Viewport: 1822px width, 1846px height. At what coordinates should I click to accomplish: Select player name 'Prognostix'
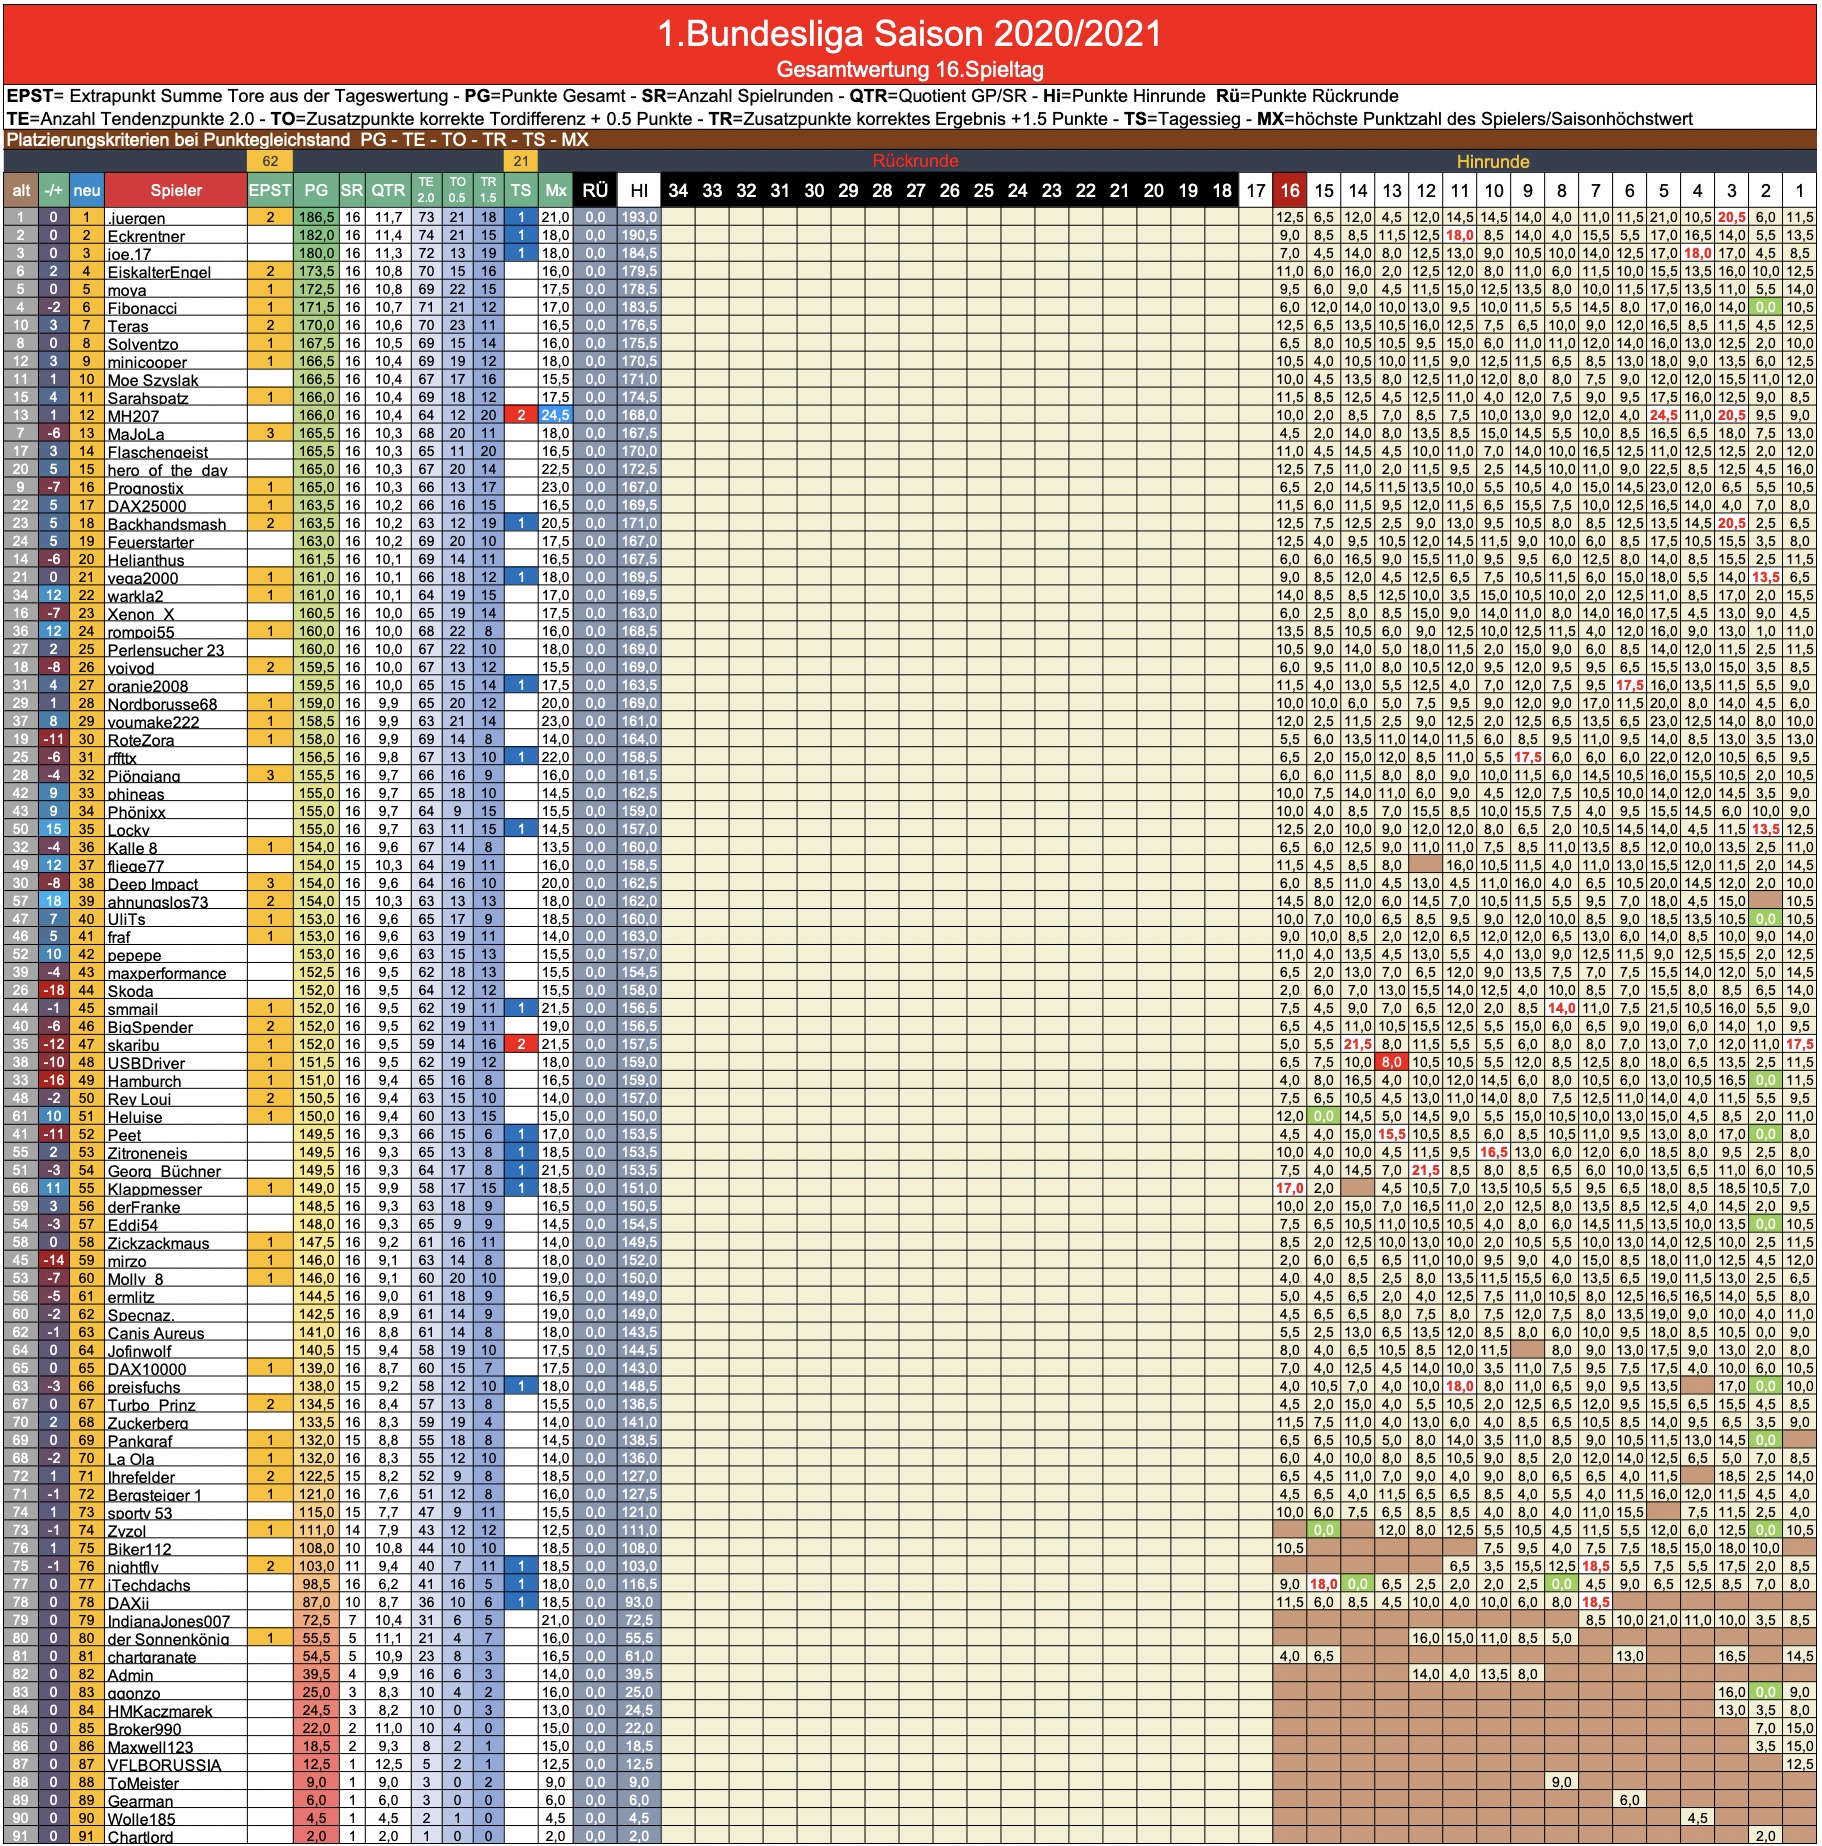click(x=145, y=488)
